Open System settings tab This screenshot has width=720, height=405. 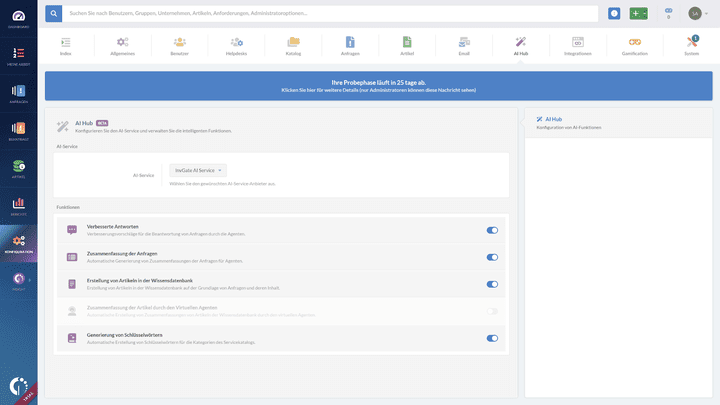(x=692, y=46)
